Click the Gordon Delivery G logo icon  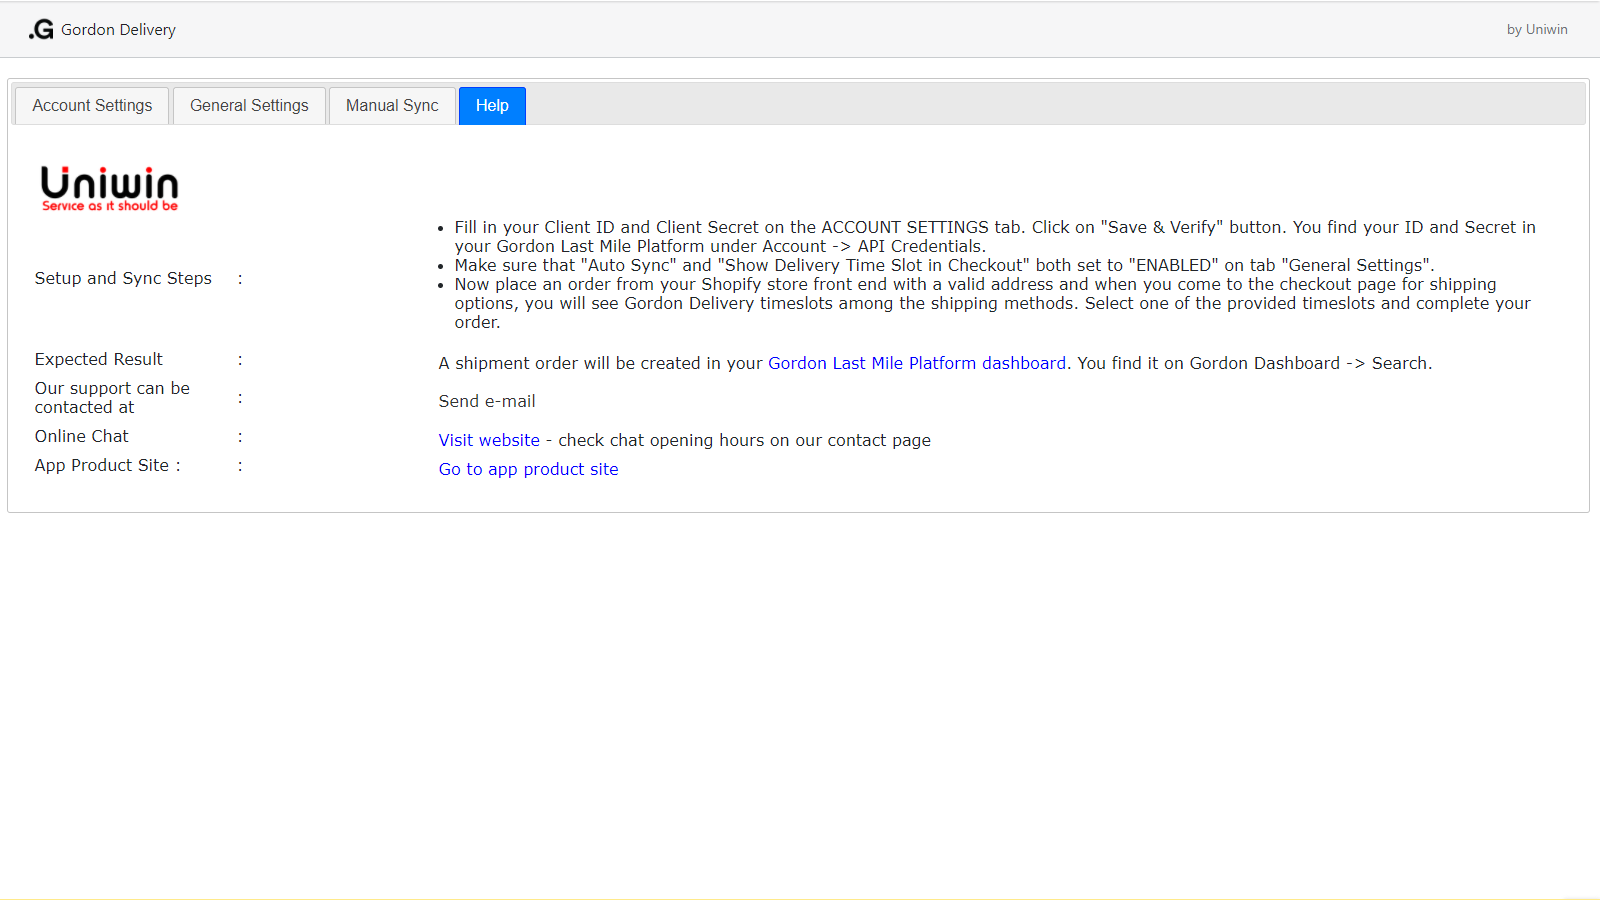click(41, 30)
